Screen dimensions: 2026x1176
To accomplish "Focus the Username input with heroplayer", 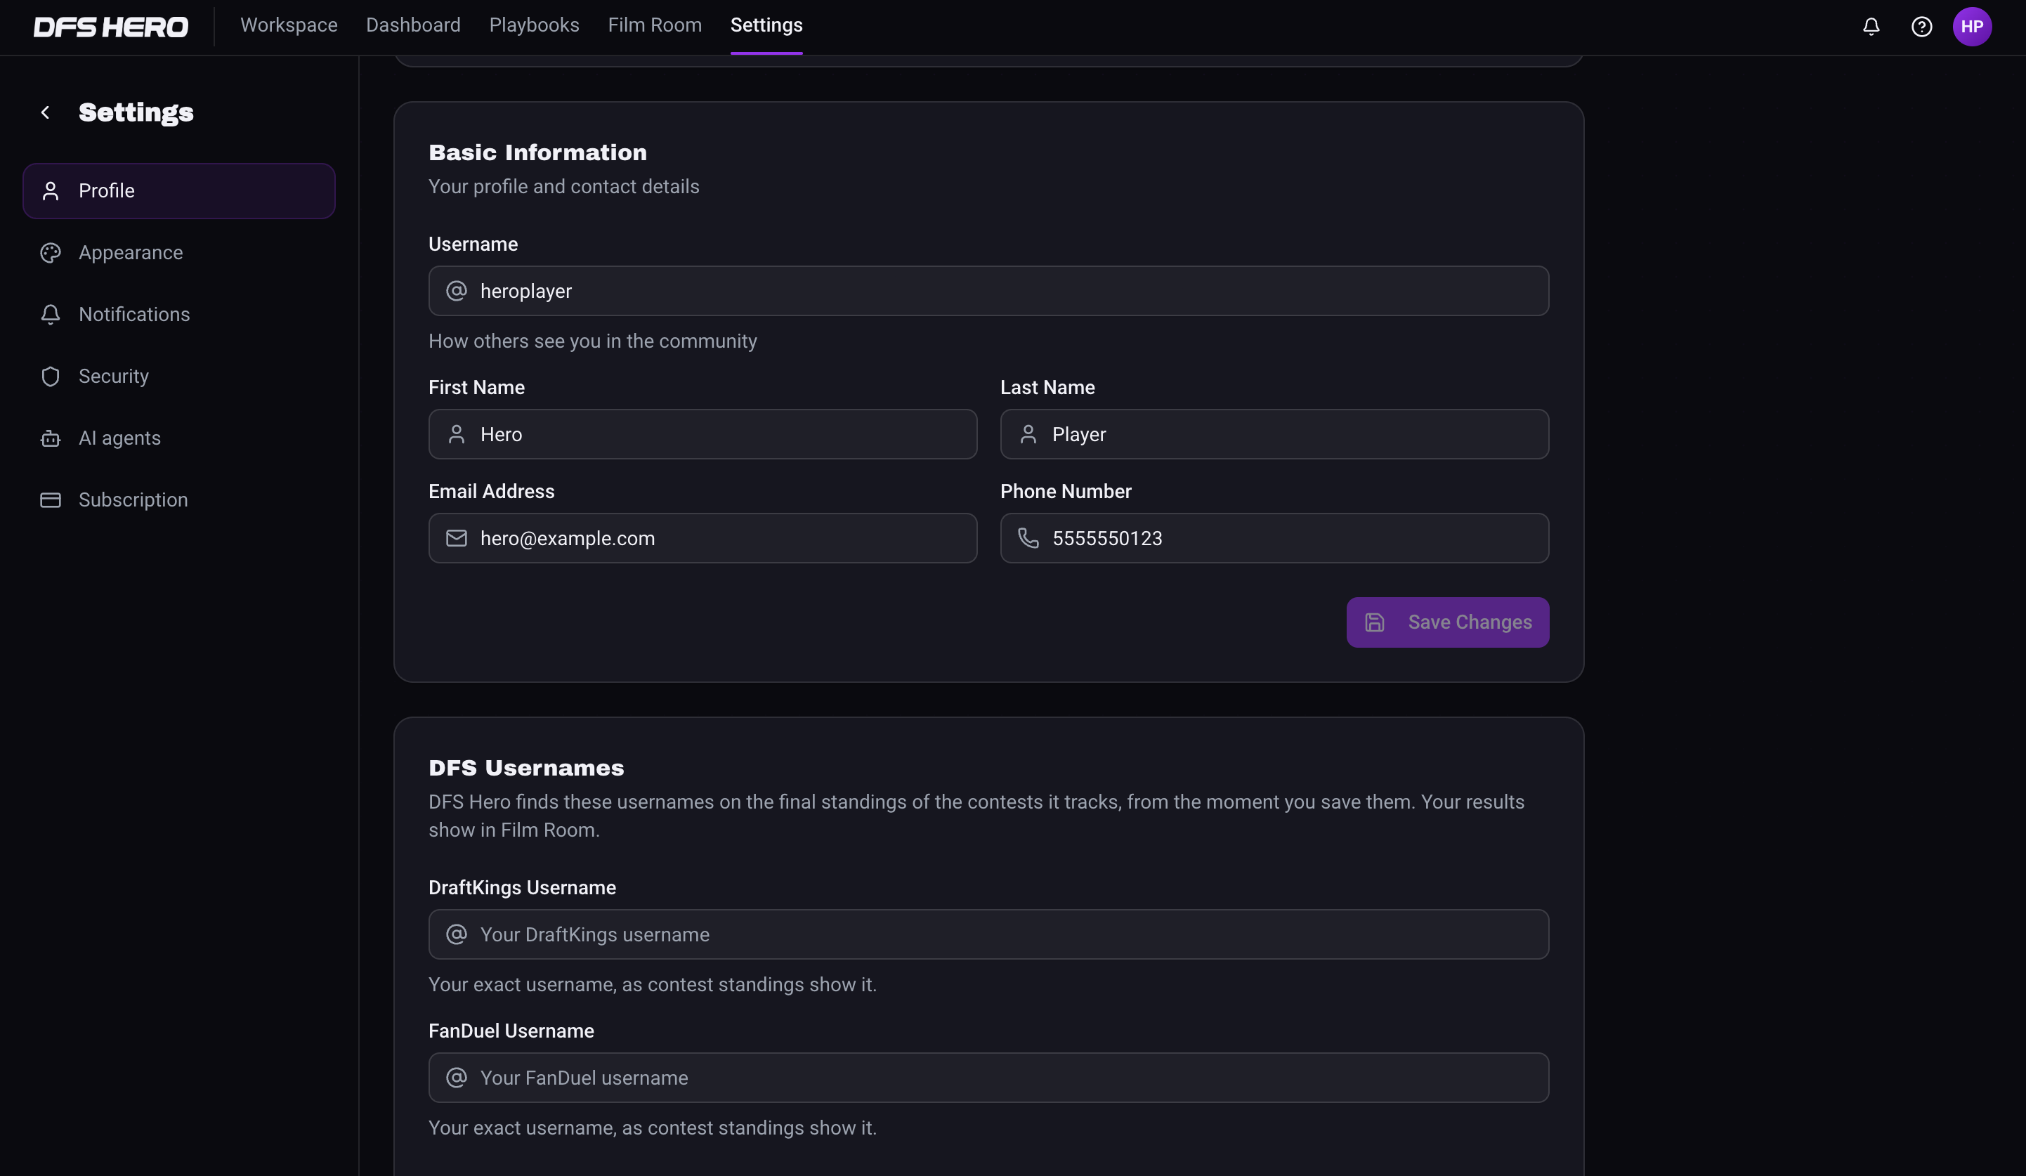I will pyautogui.click(x=988, y=291).
